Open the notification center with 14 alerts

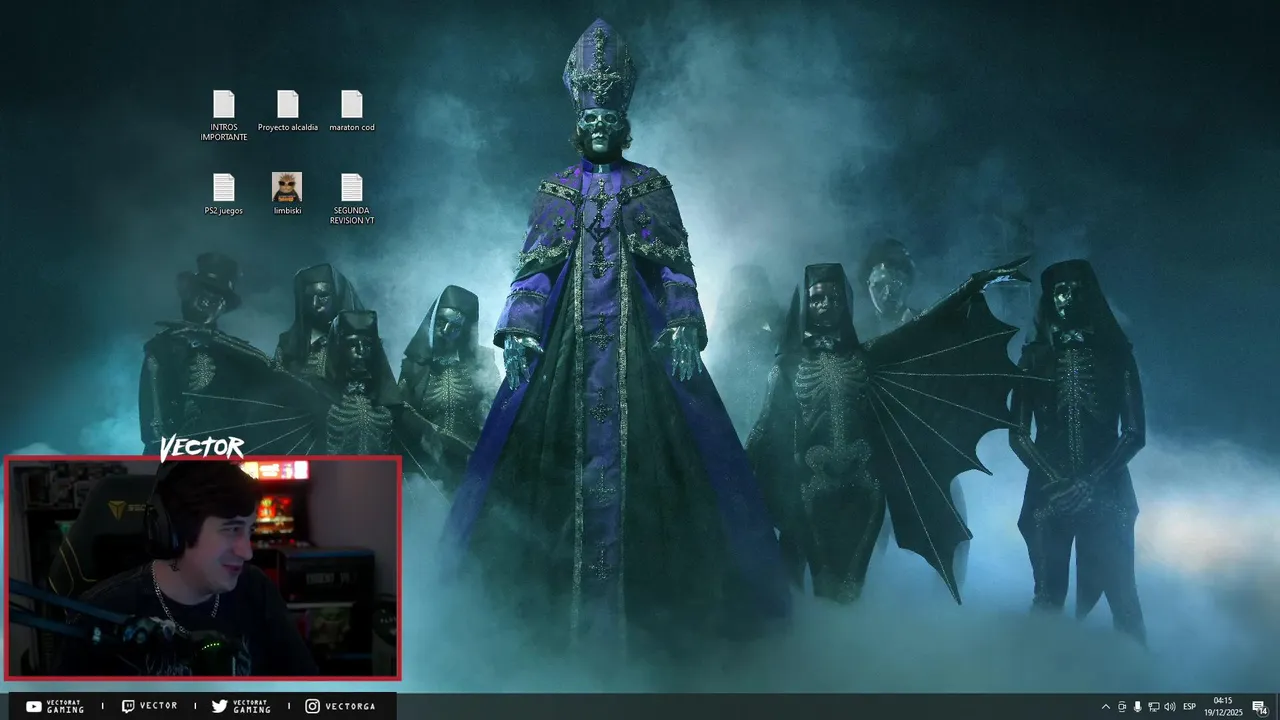pyautogui.click(x=1260, y=707)
